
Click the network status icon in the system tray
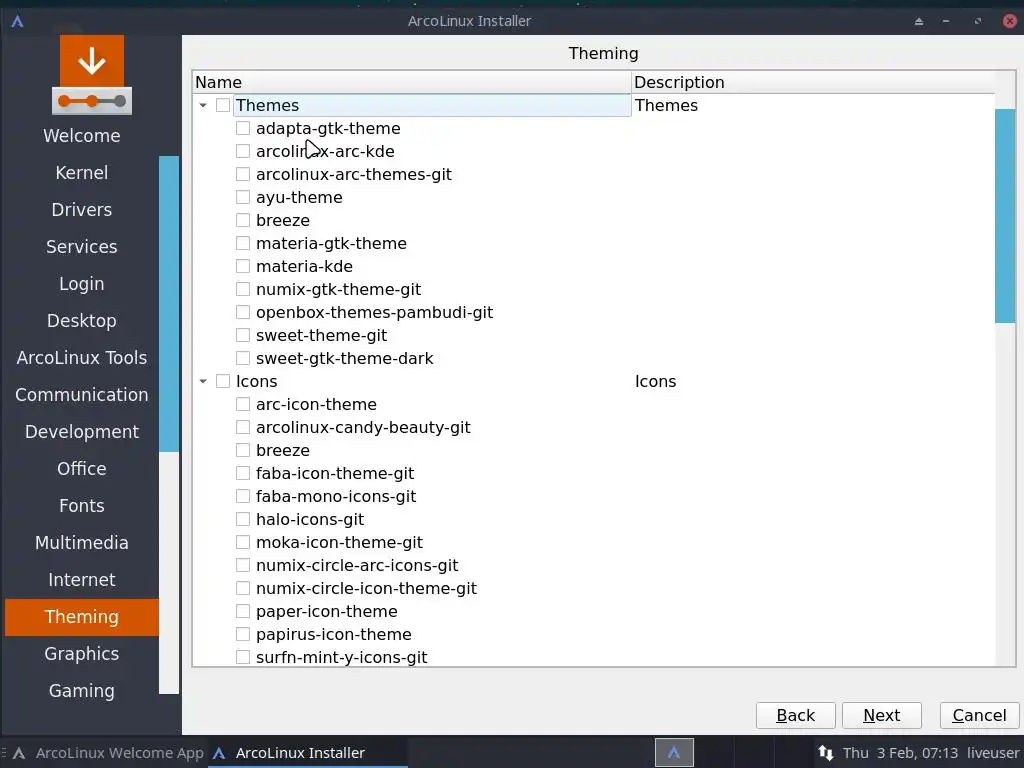pos(825,753)
